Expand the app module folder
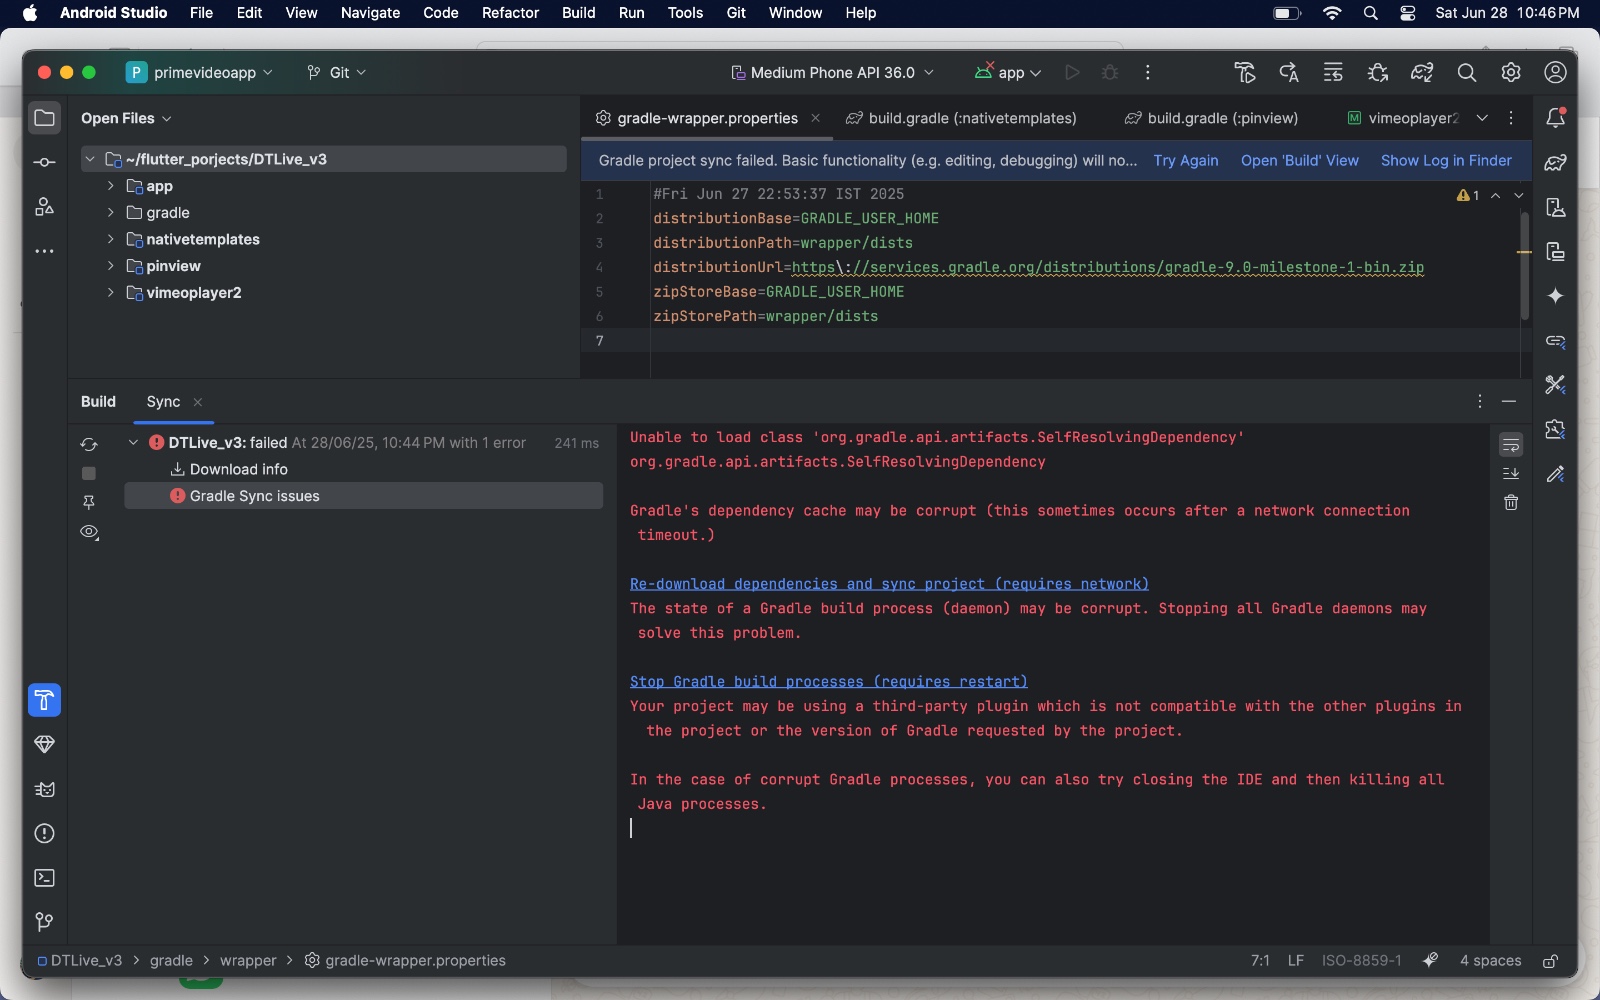 coord(111,186)
